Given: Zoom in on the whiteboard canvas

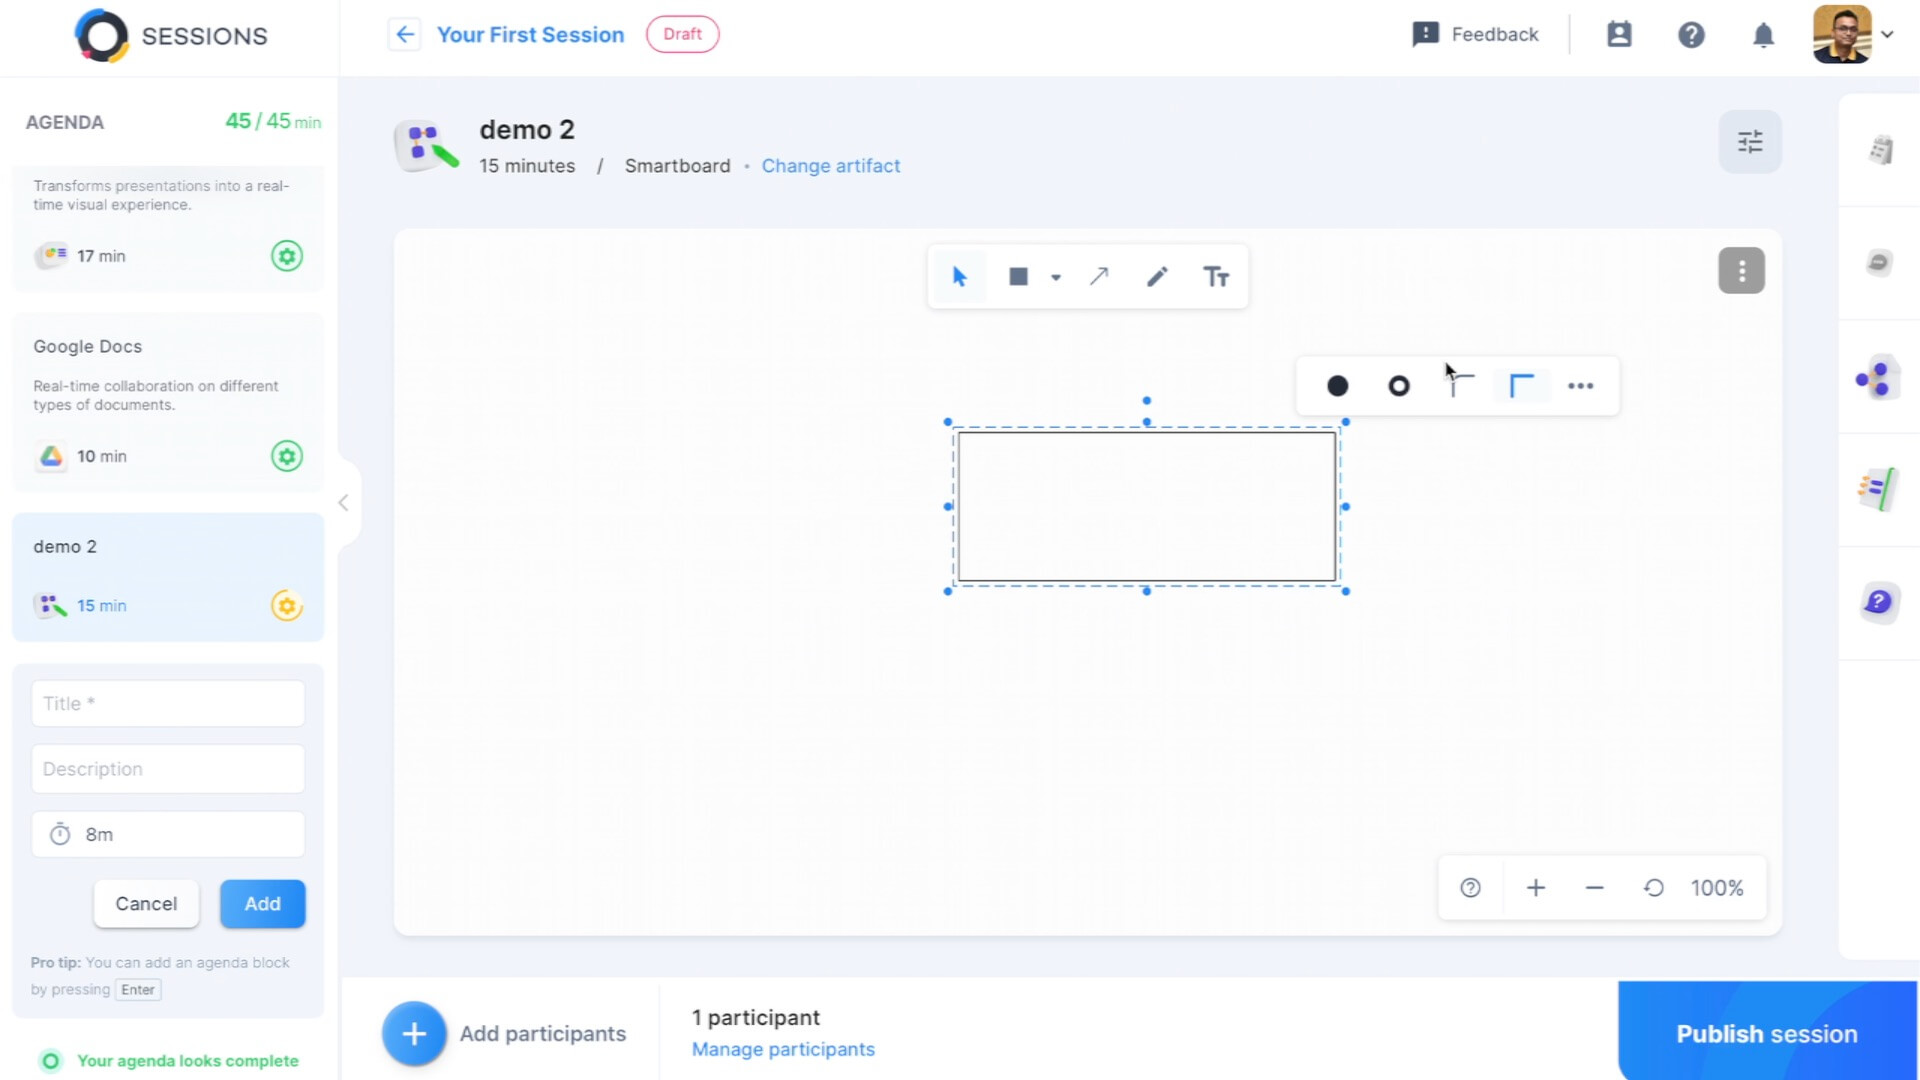Looking at the screenshot, I should click(1536, 887).
